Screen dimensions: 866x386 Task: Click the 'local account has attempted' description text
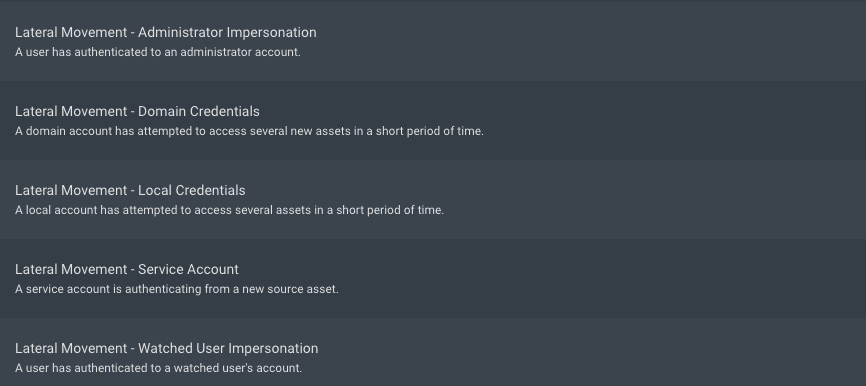229,210
